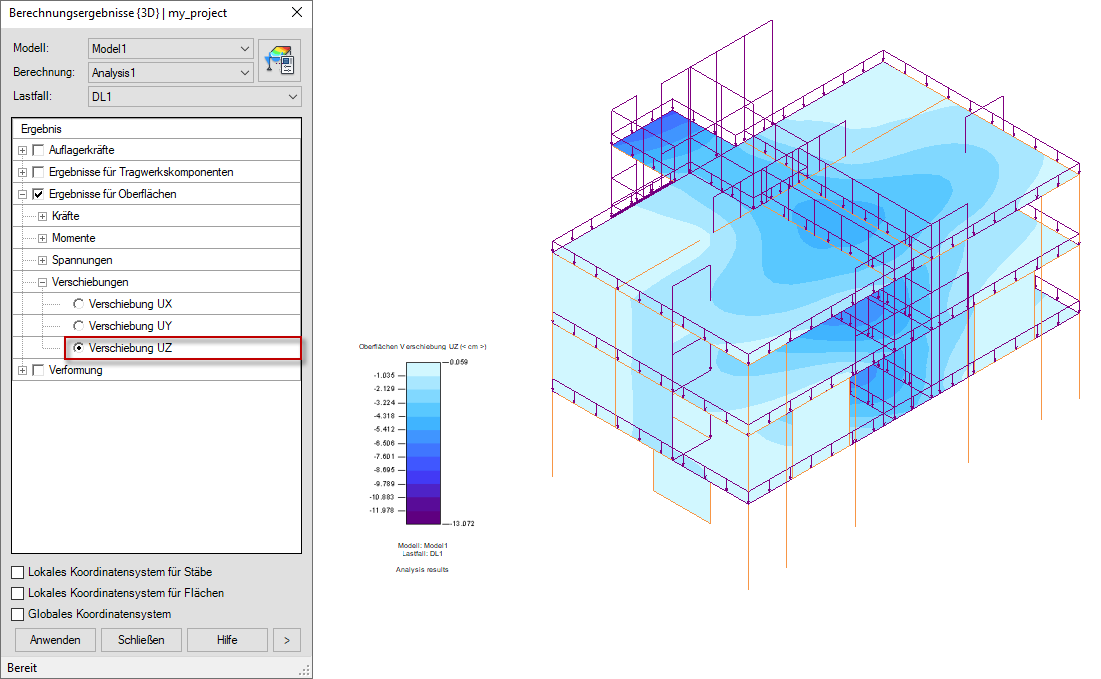Expand dialog with the > button
Screen dimensions: 1101x679
coord(286,640)
